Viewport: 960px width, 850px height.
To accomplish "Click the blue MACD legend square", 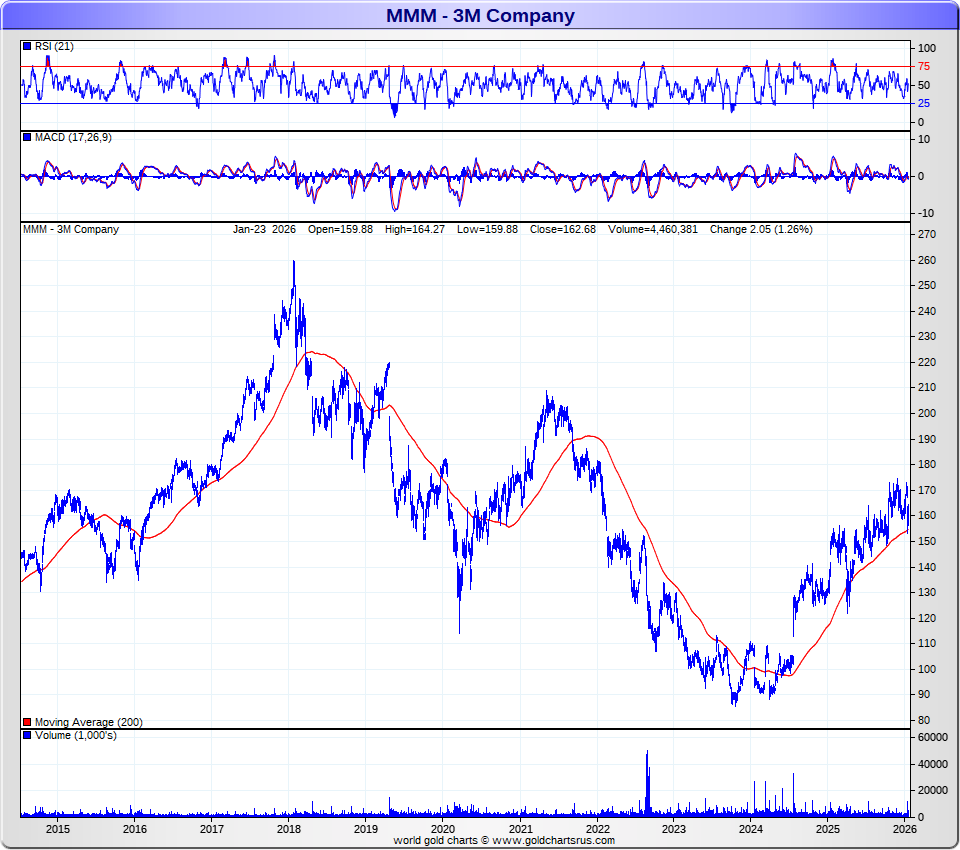I will click(x=27, y=137).
